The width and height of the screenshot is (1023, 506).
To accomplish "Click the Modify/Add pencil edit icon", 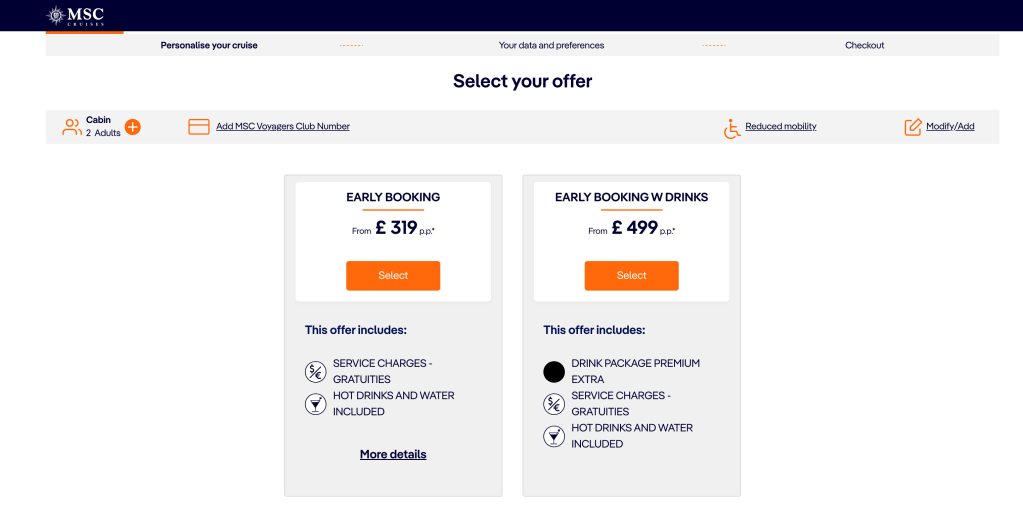I will [913, 127].
